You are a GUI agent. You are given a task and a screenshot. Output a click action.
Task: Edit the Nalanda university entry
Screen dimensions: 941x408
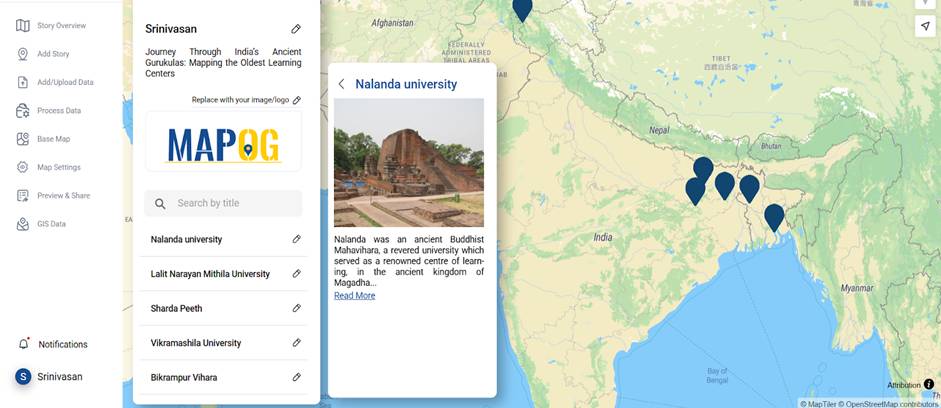tap(296, 239)
